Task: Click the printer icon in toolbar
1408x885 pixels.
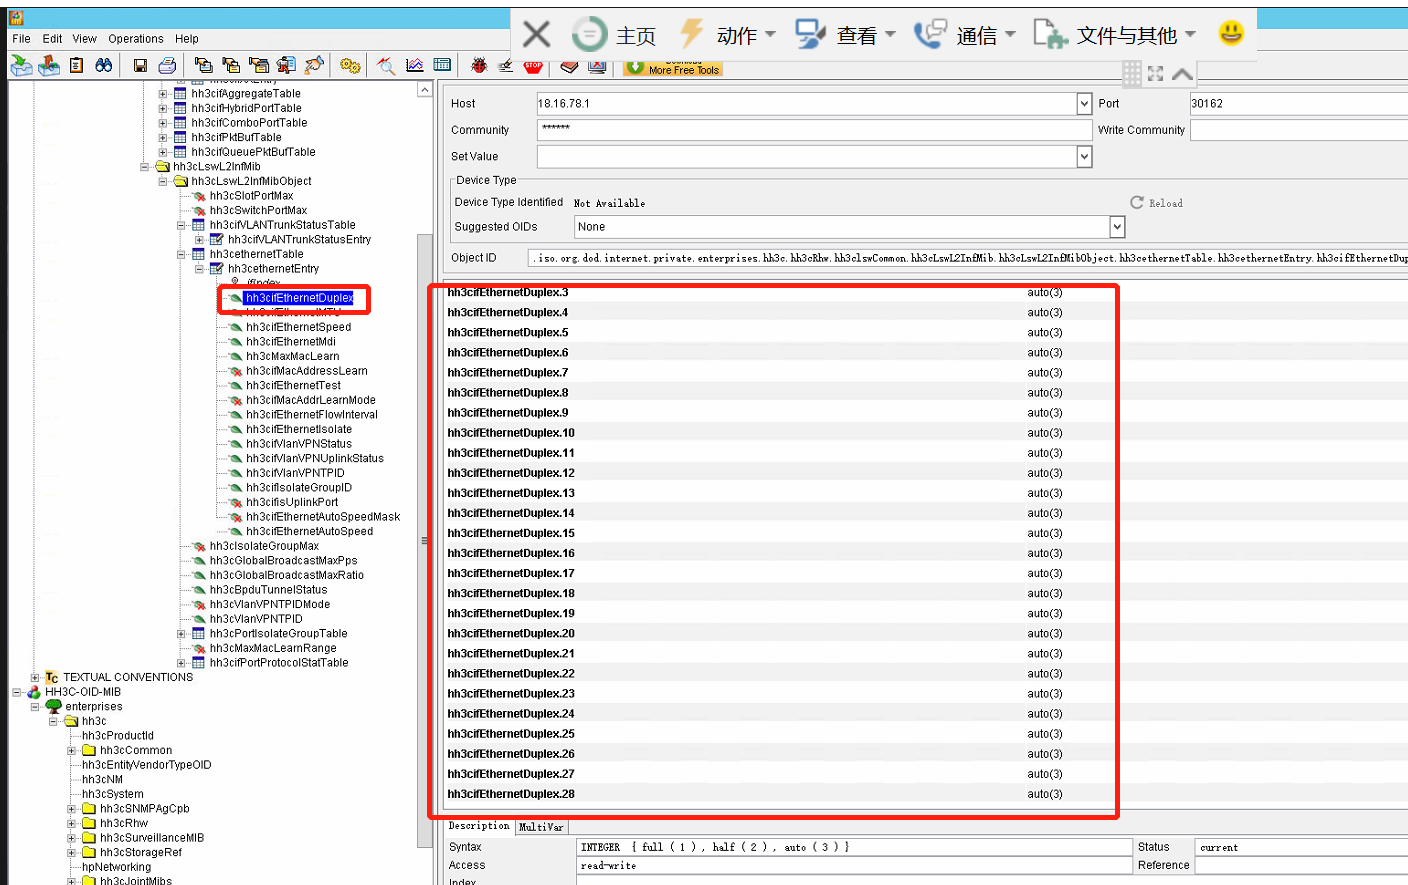Action: pyautogui.click(x=167, y=65)
